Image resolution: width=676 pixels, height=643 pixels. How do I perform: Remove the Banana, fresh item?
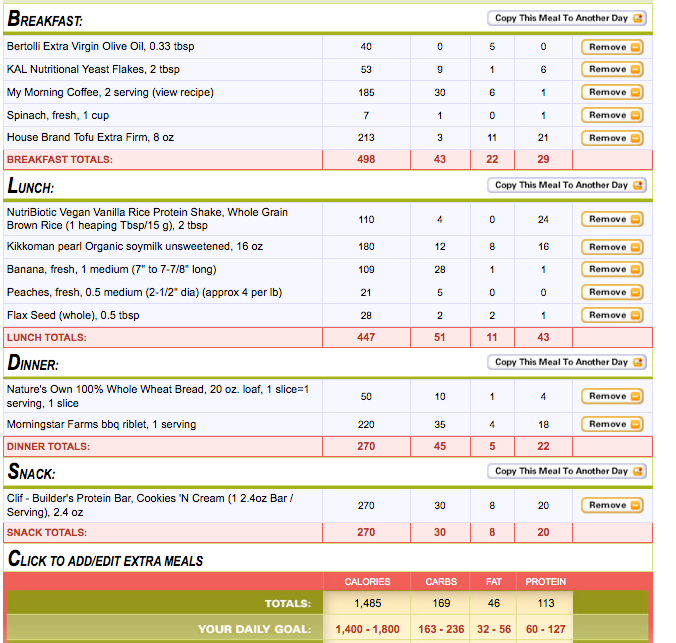click(611, 269)
